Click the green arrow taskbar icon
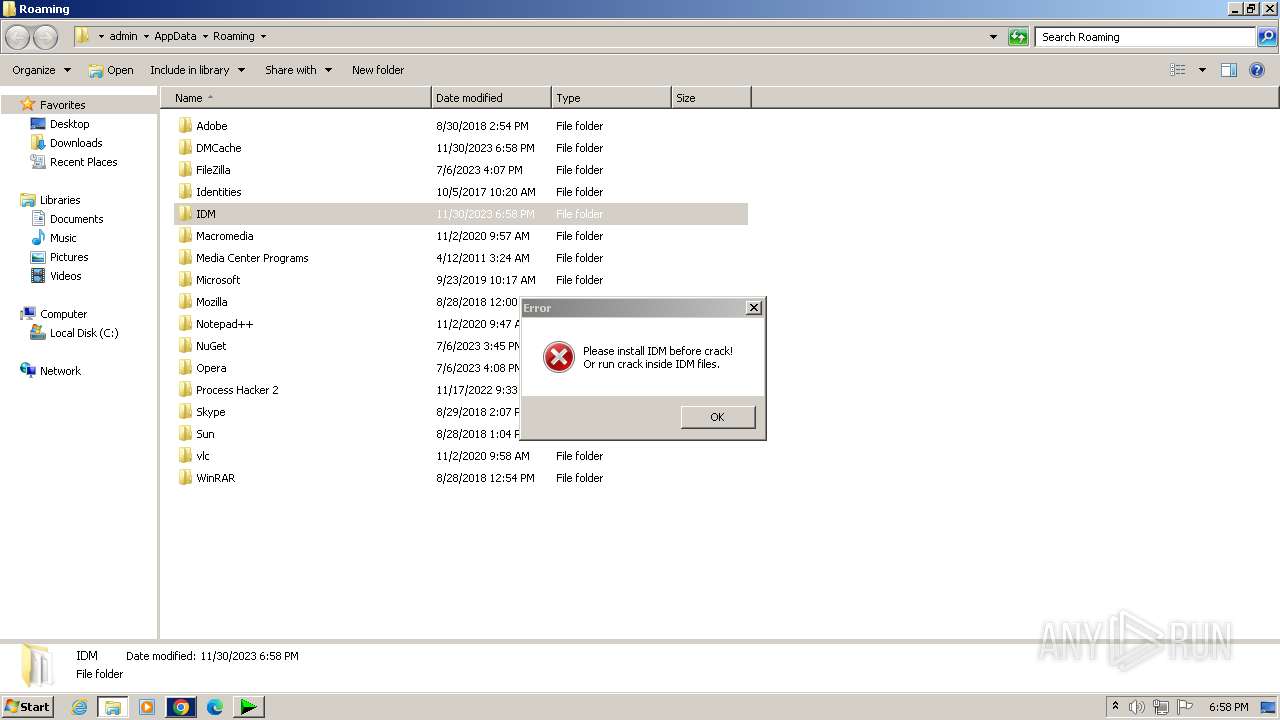The height and width of the screenshot is (720, 1280). tap(248, 707)
